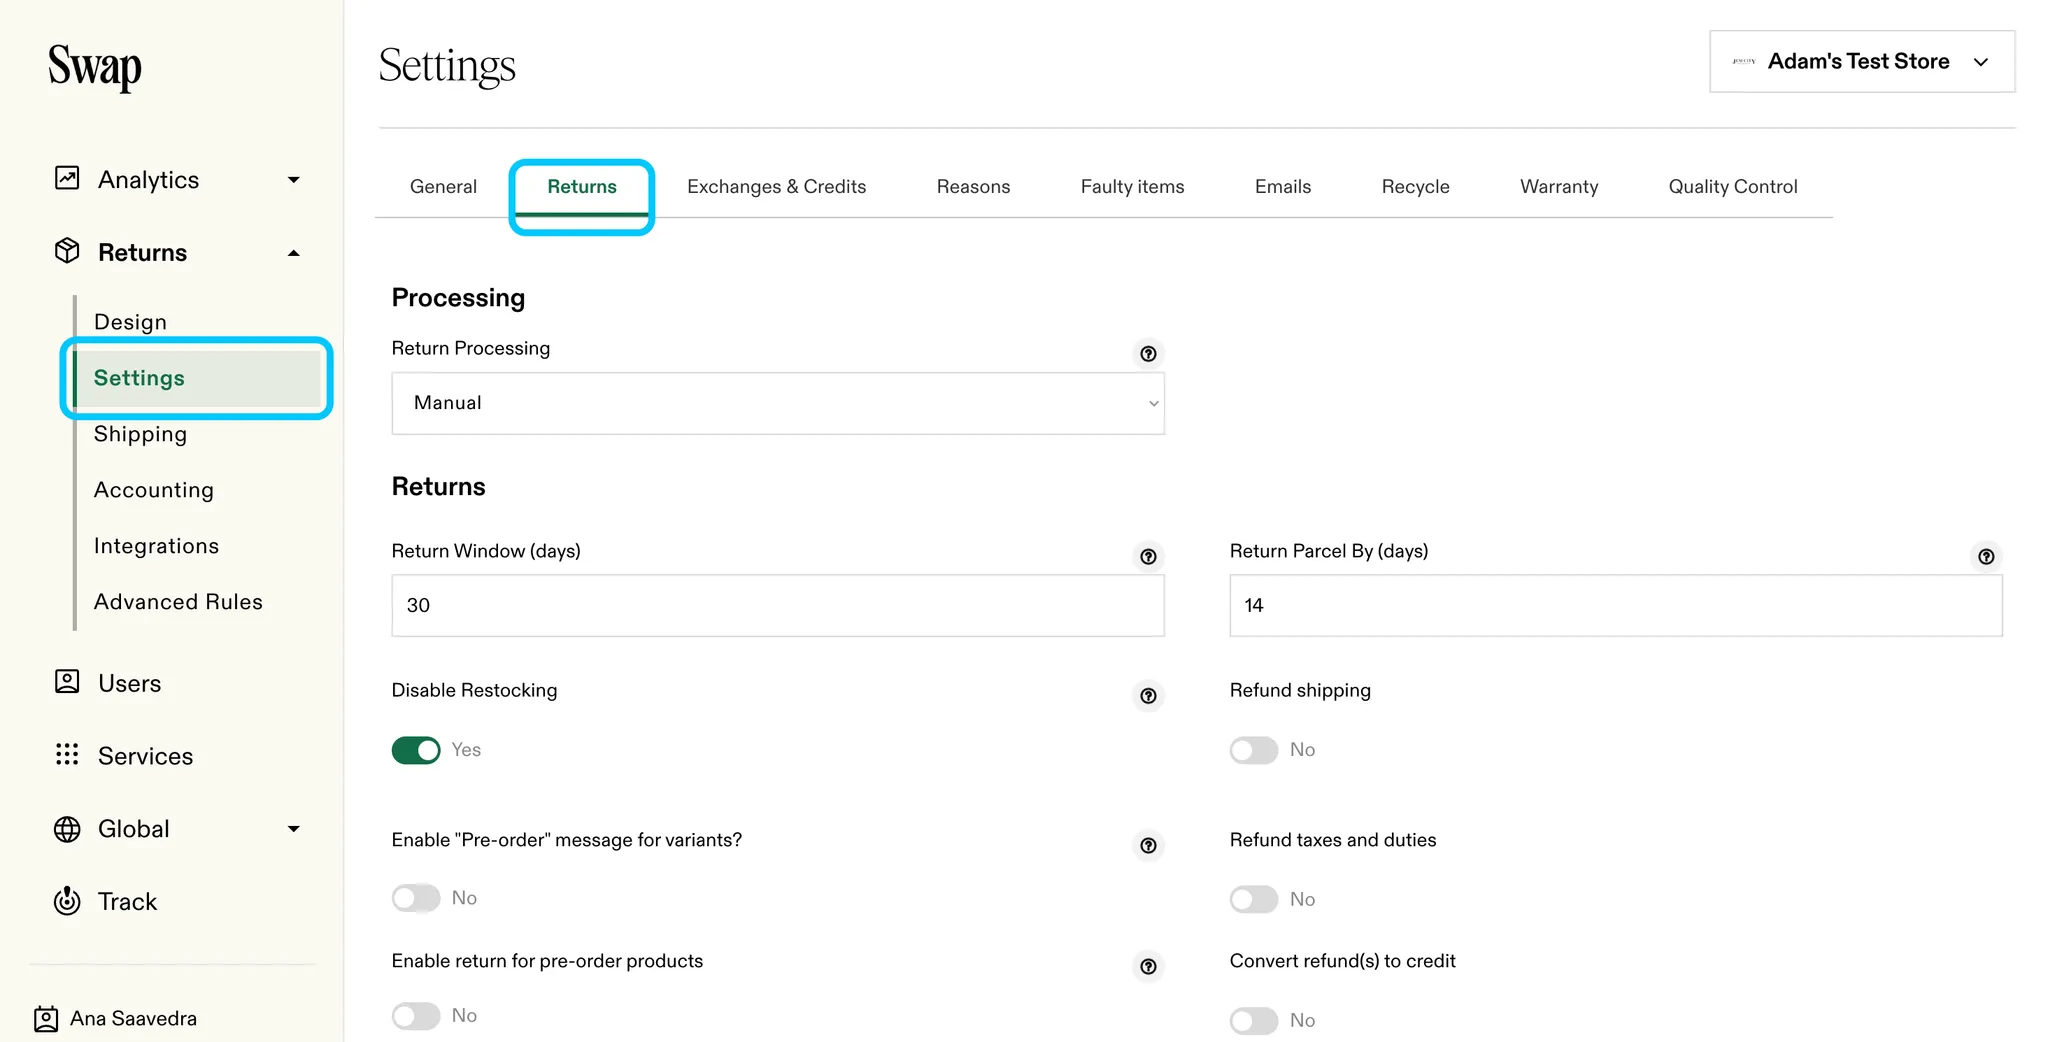Open the Reasons tab
The height and width of the screenshot is (1042, 2048).
point(973,187)
